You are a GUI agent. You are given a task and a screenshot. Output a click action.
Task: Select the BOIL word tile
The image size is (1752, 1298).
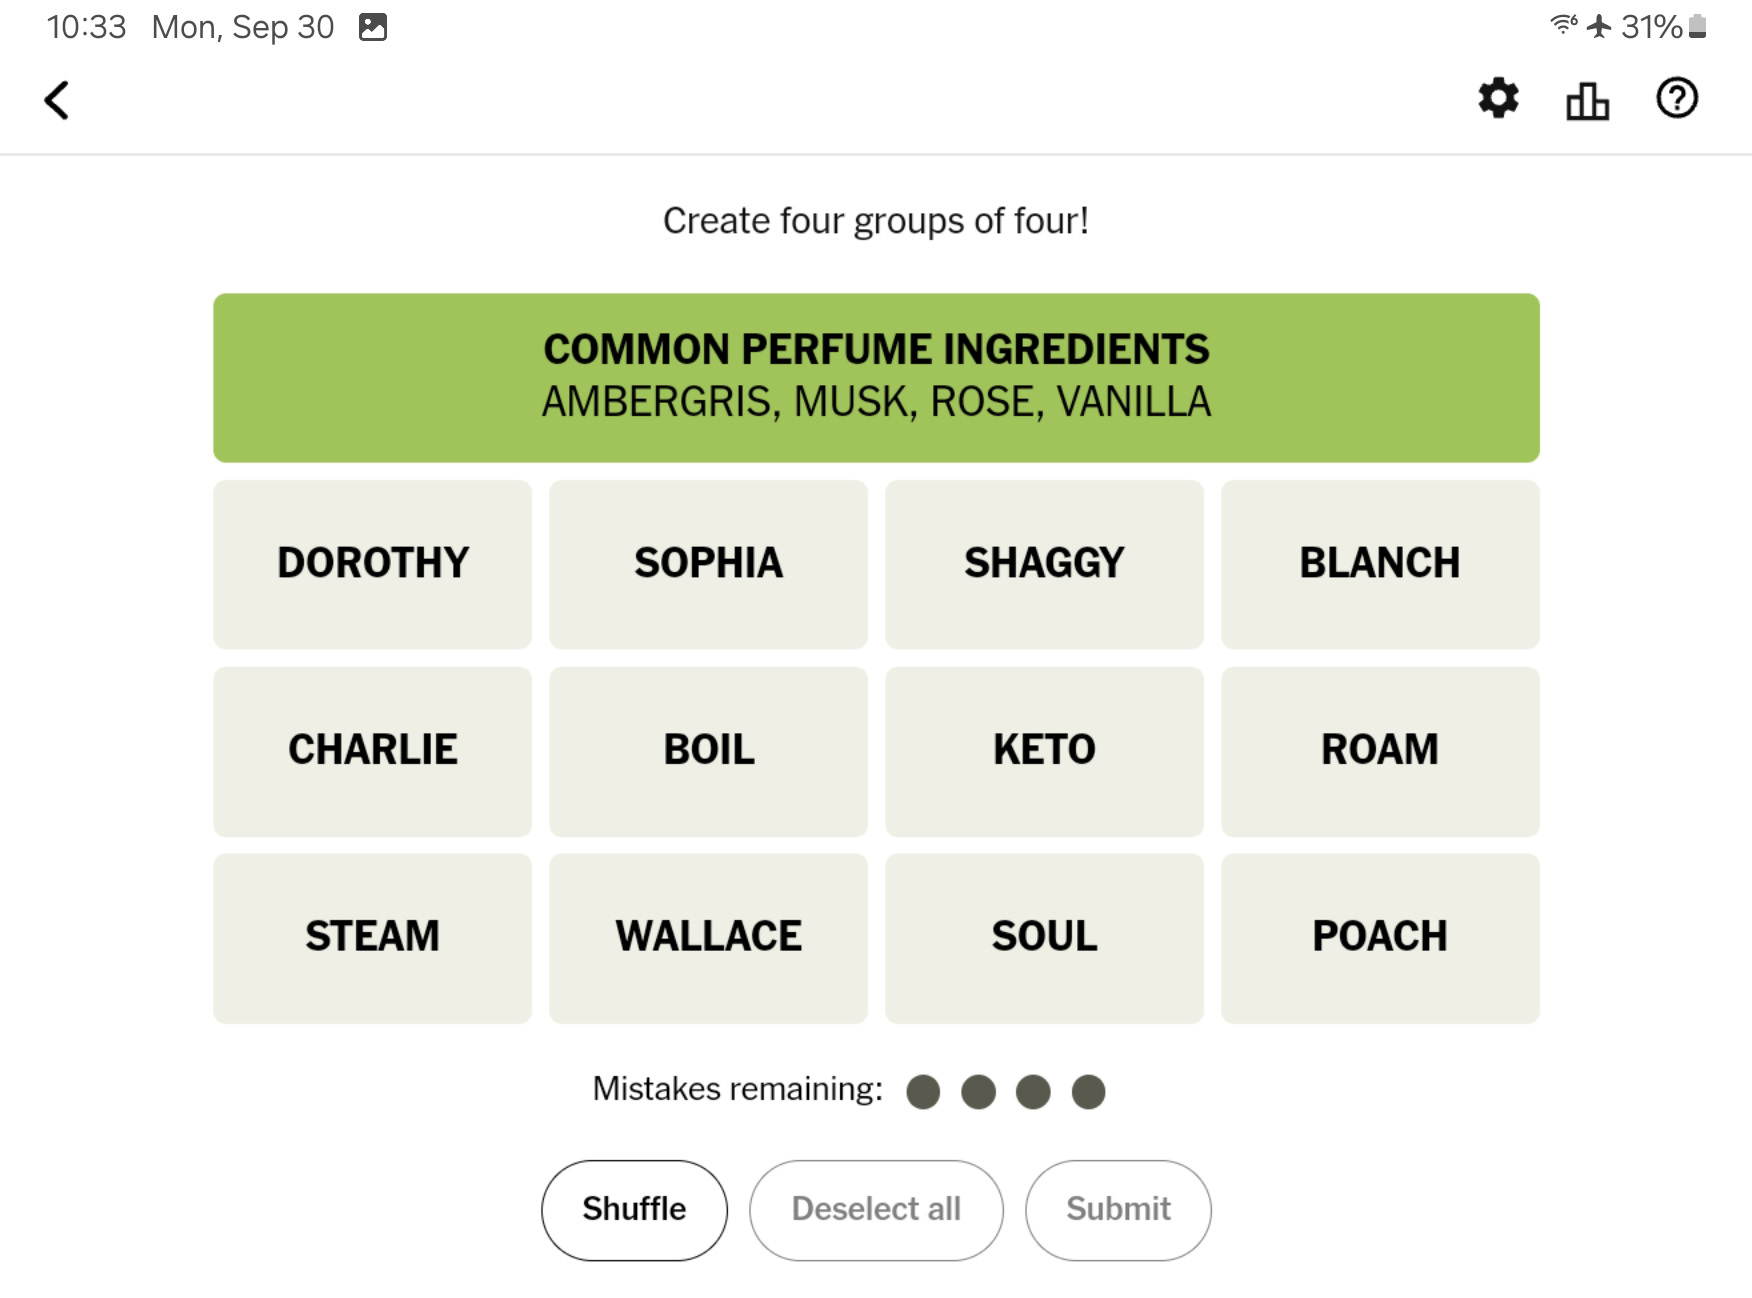coord(708,751)
